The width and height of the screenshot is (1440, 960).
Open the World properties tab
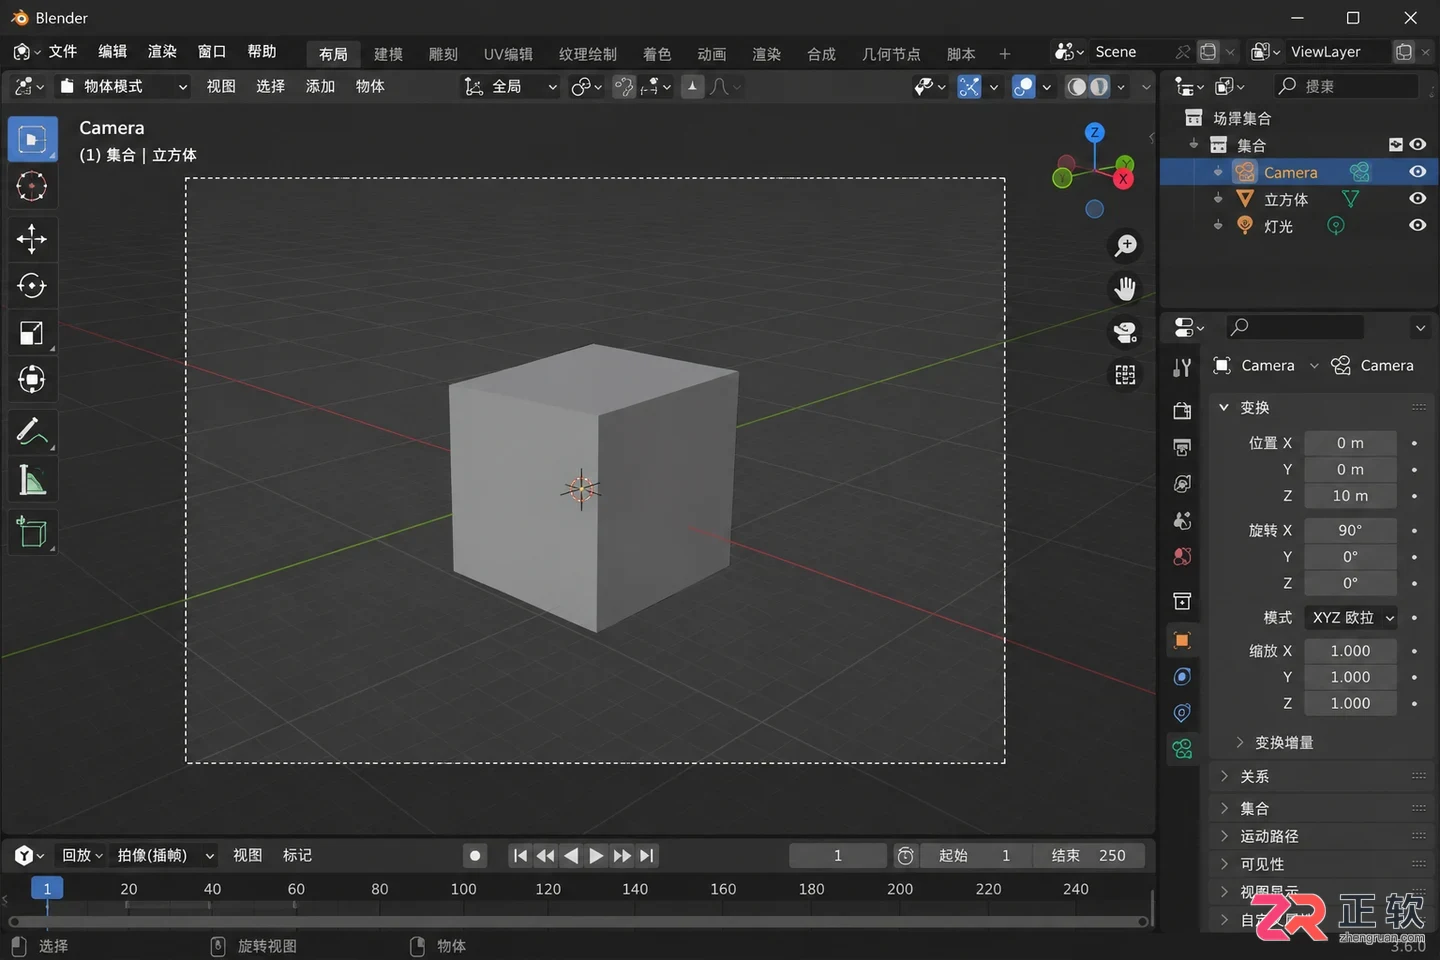coord(1182,557)
